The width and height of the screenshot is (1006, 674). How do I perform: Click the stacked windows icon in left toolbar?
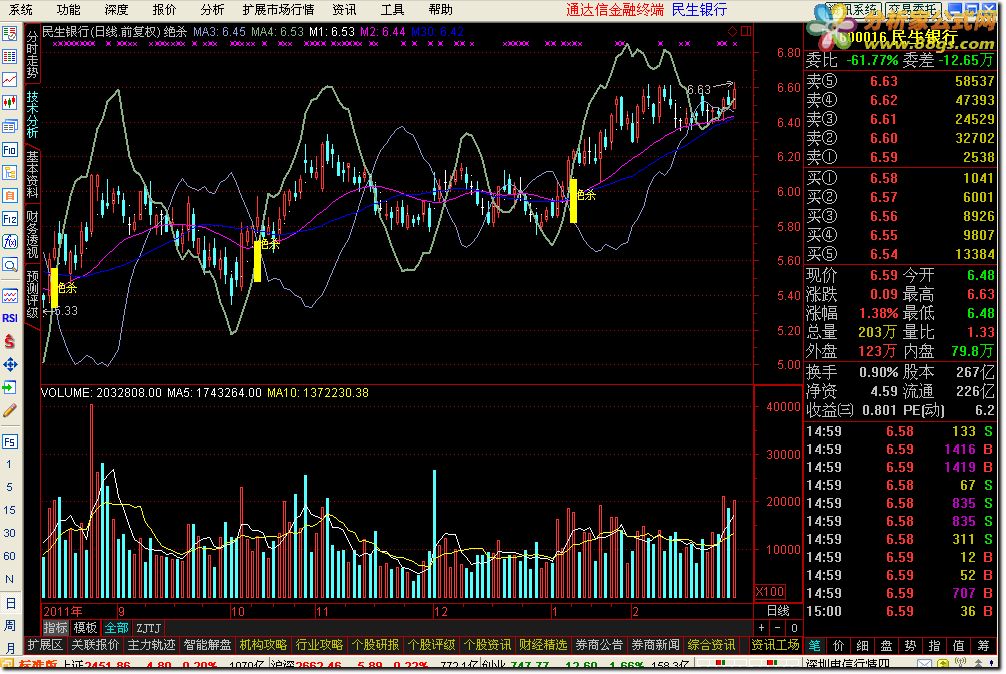point(10,126)
